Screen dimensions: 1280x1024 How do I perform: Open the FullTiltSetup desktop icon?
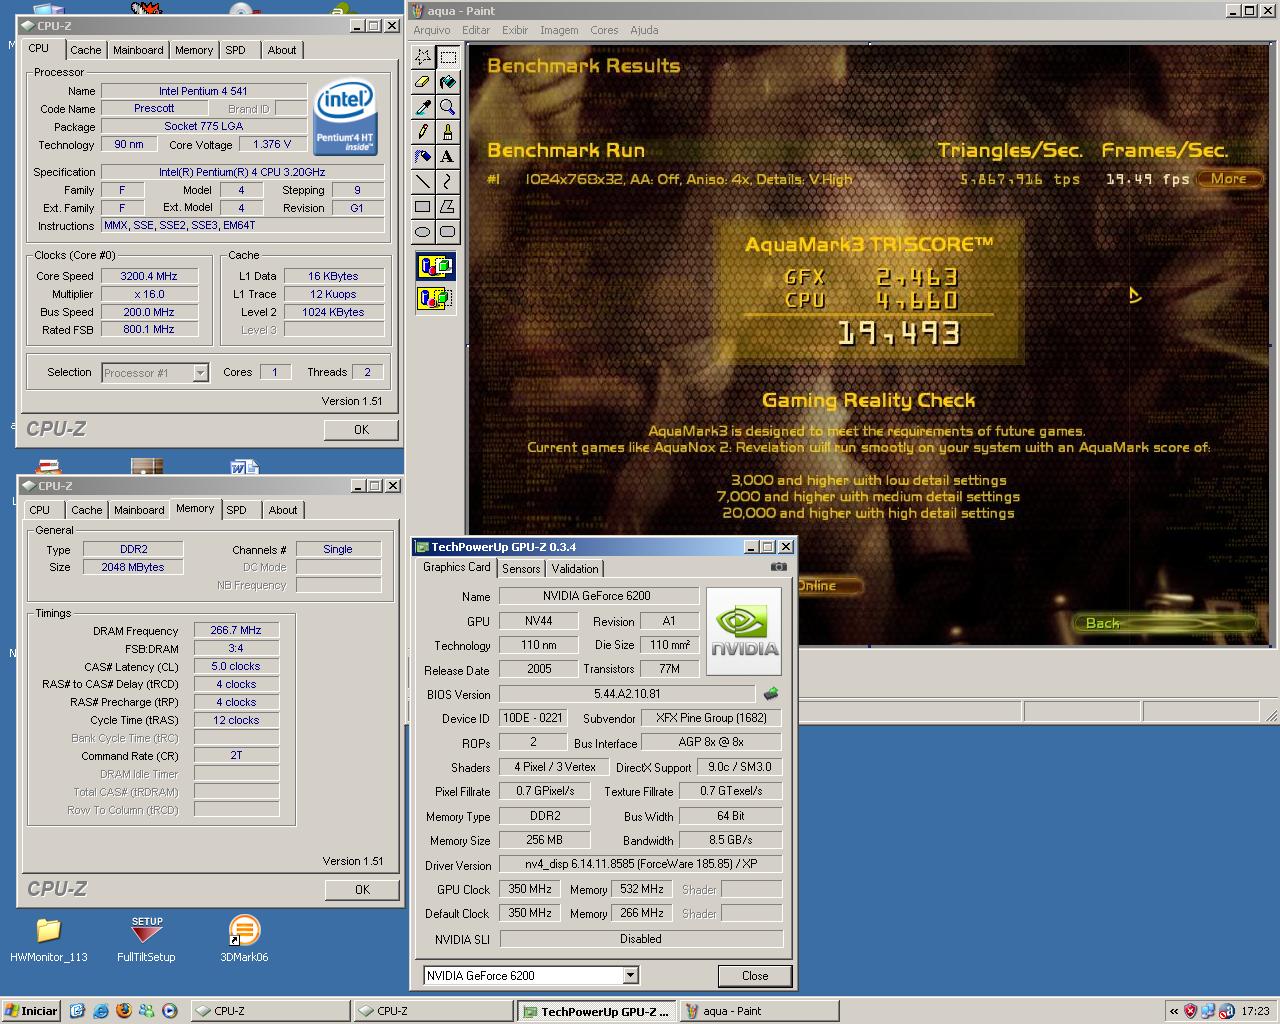[146, 940]
